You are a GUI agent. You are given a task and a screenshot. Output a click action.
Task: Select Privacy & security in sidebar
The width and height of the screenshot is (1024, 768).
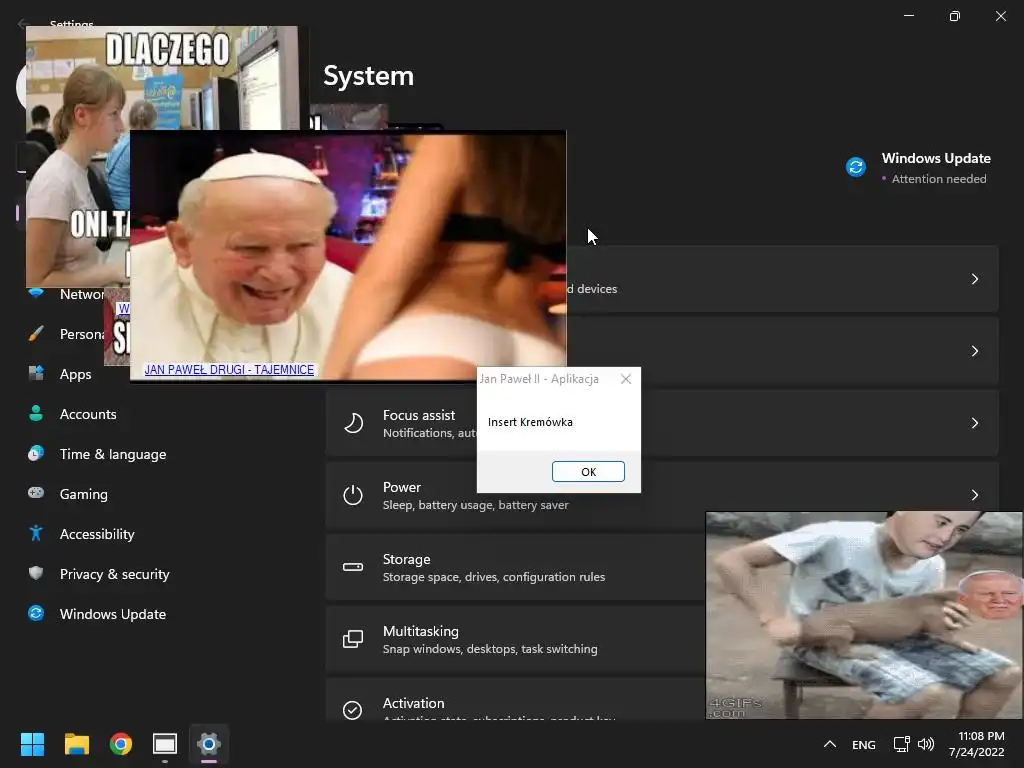pos(114,574)
